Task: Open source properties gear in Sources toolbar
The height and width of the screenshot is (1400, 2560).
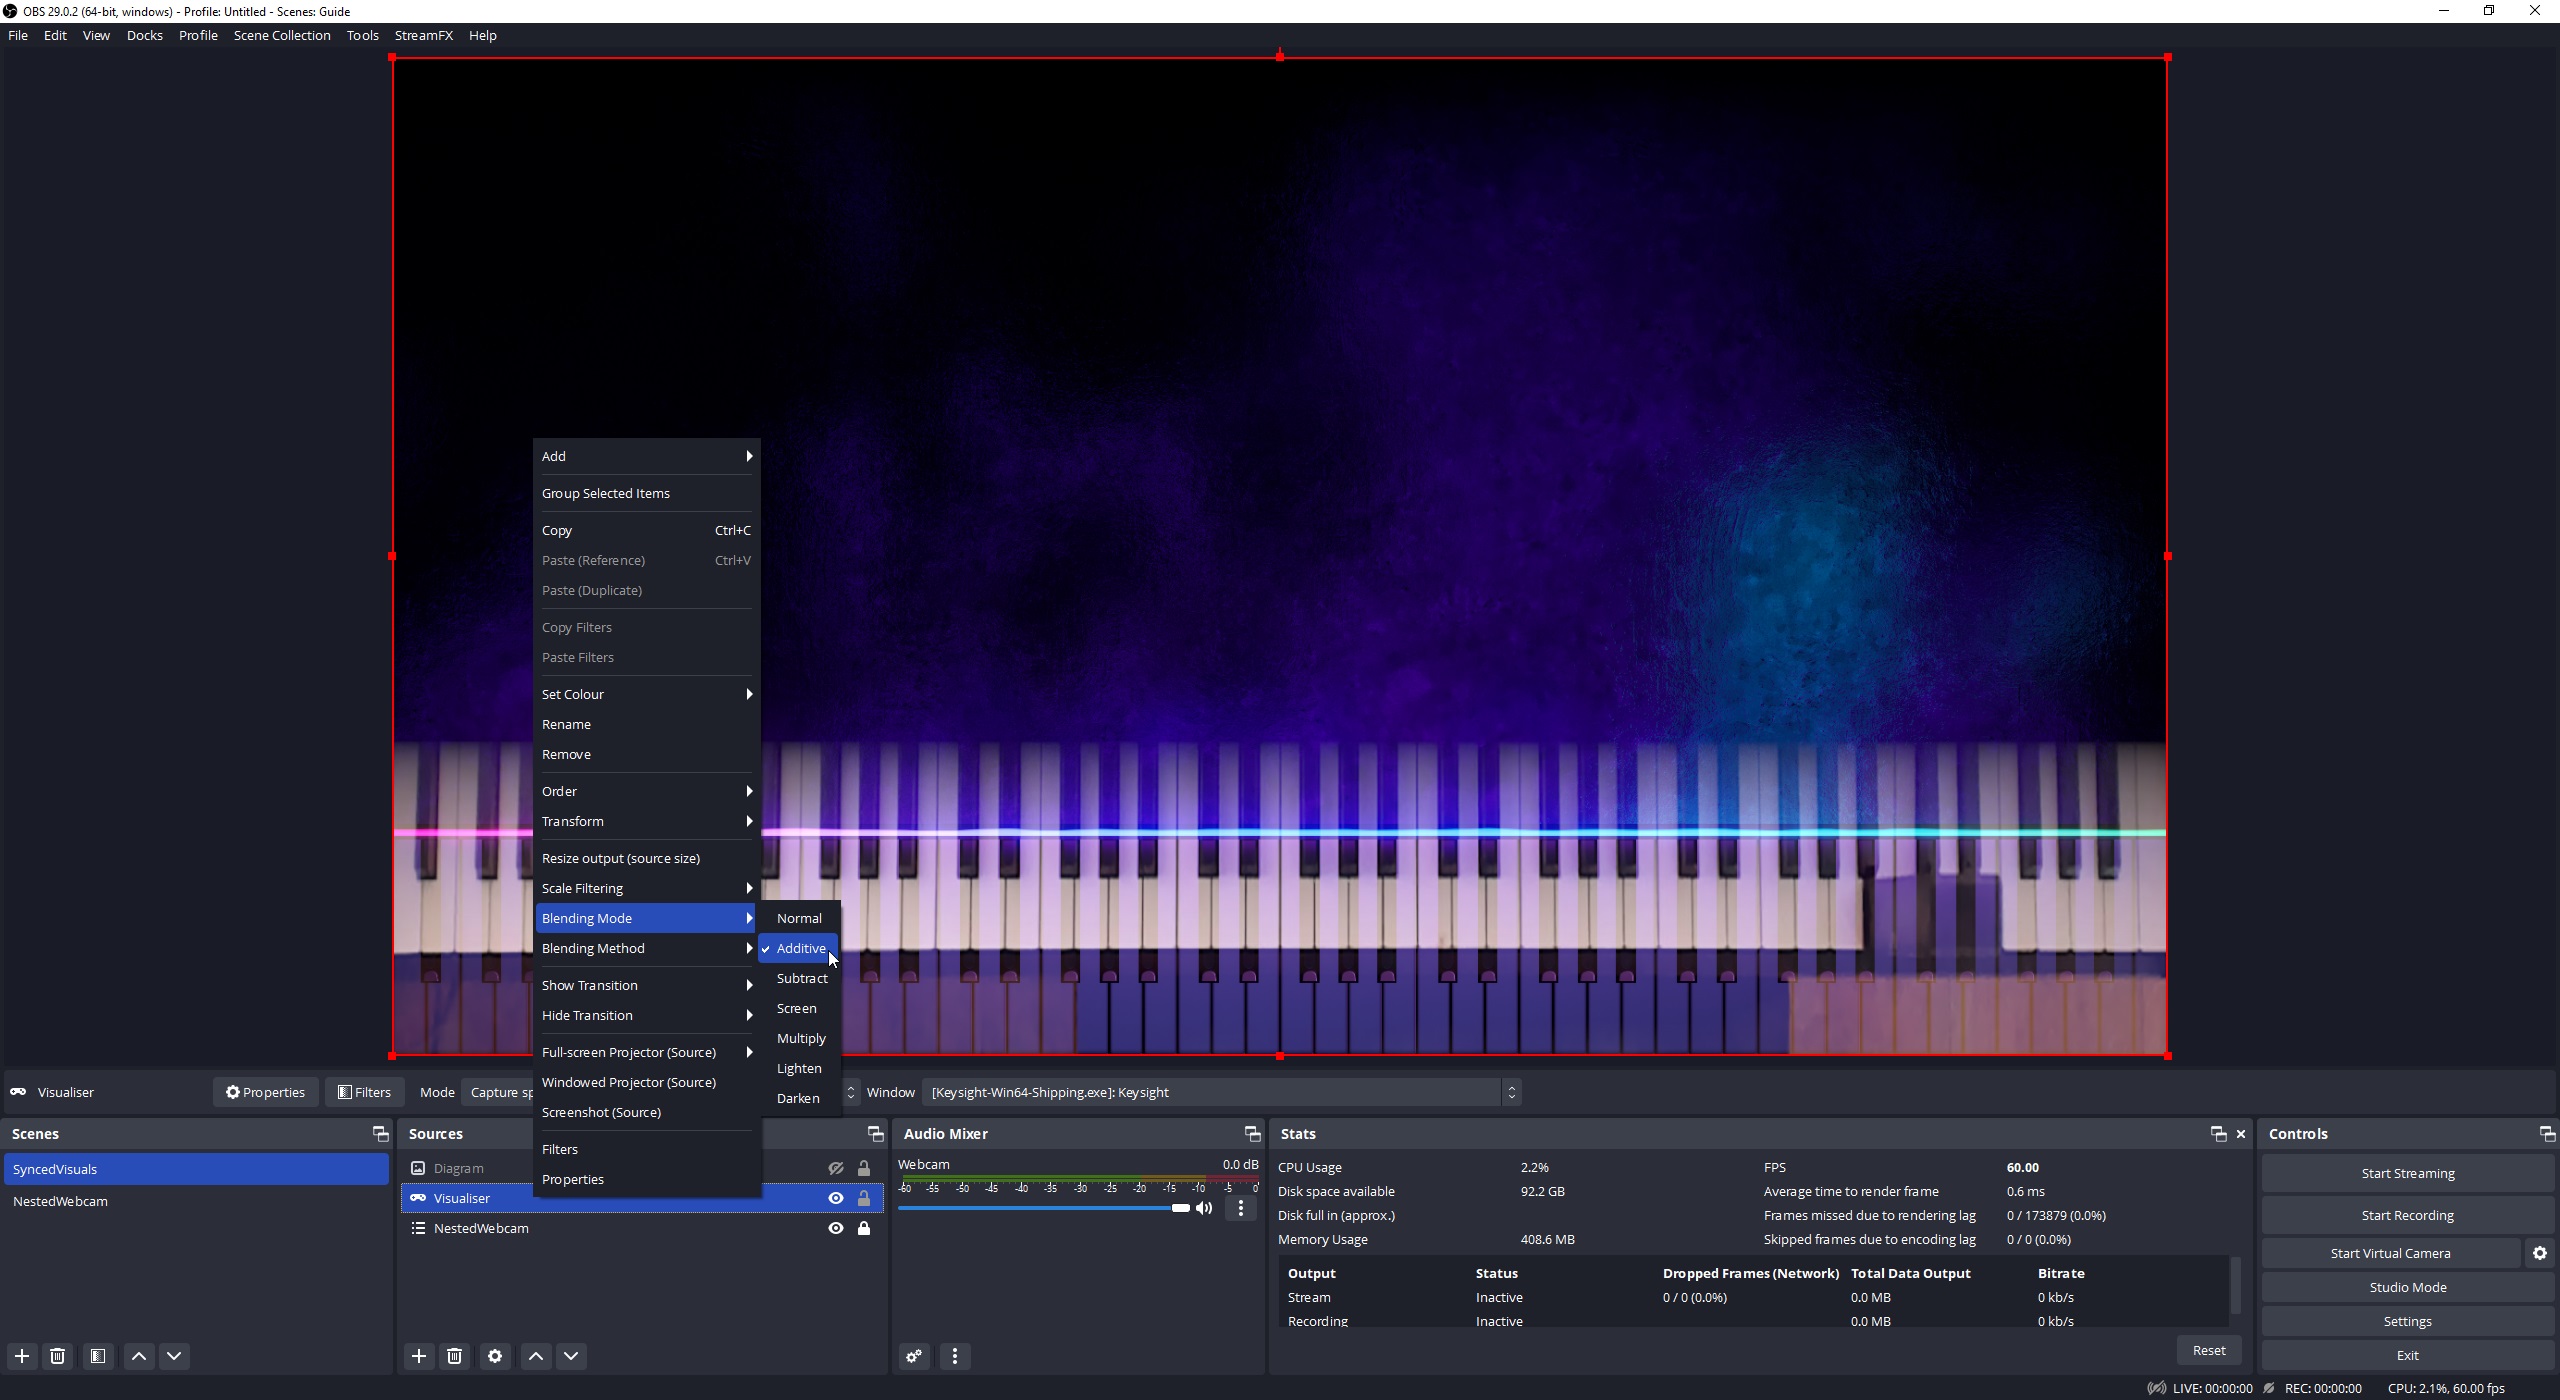Action: pos(495,1356)
